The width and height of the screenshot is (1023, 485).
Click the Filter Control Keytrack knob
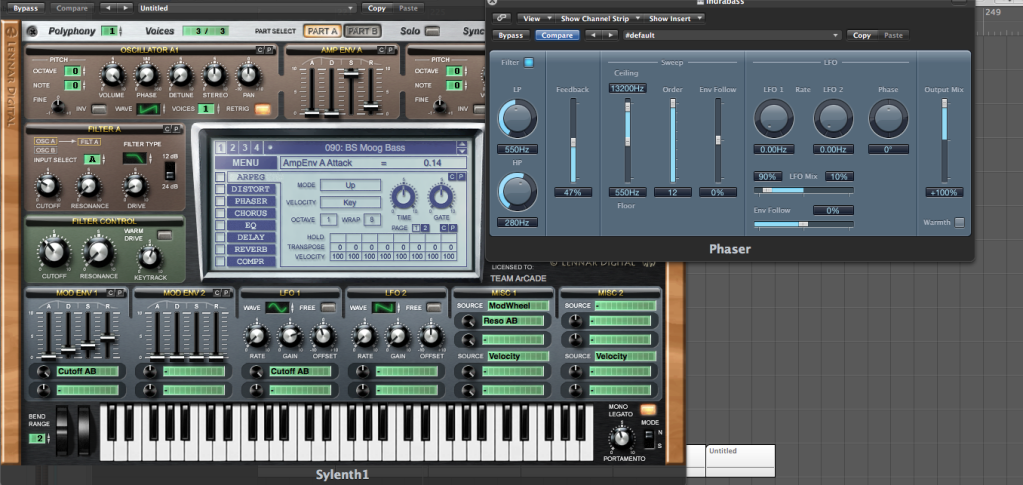pyautogui.click(x=149, y=257)
